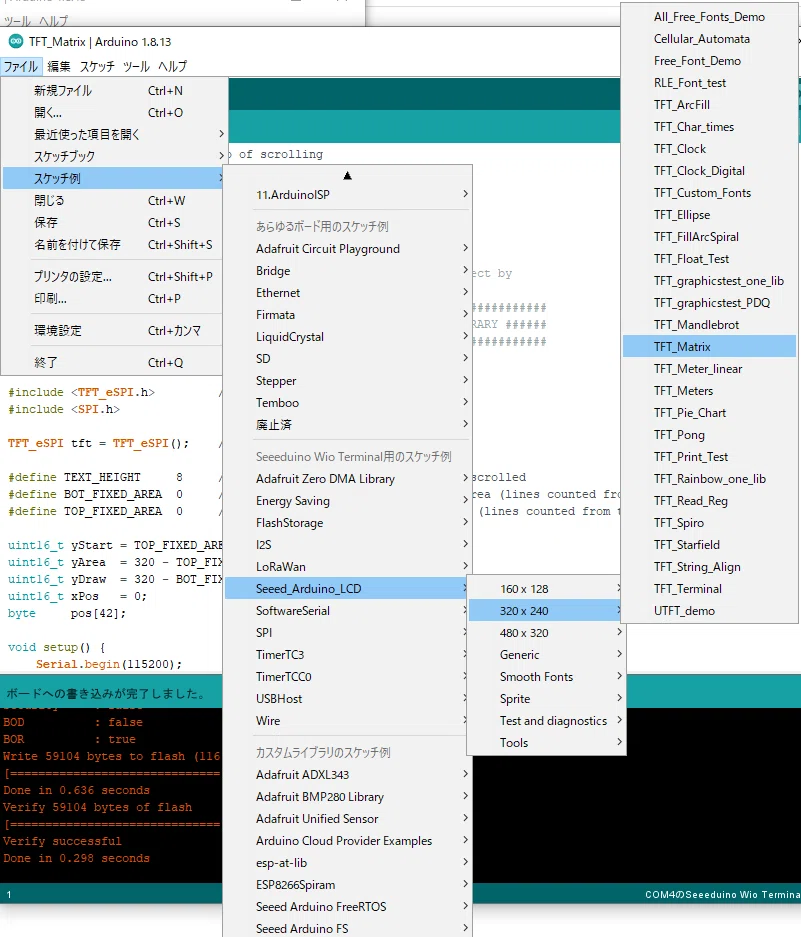
Task: Expand LiquidCrystal examples
Action: 348,337
